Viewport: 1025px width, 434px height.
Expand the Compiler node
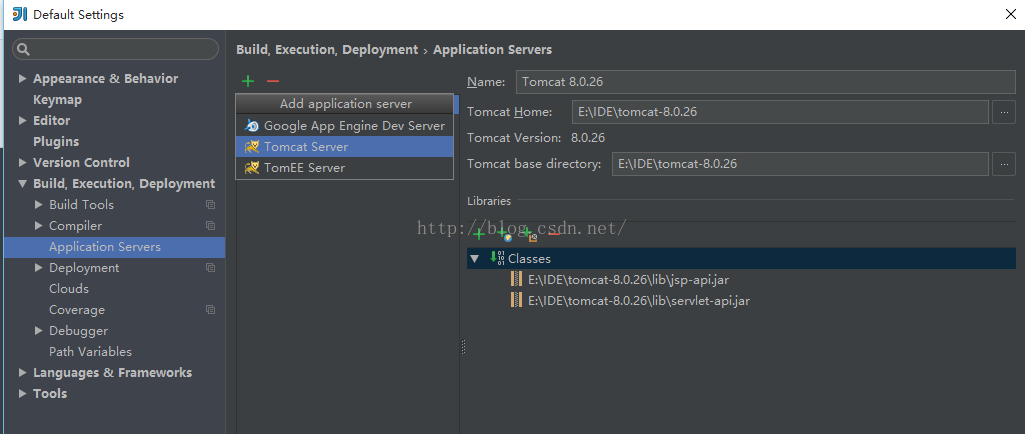pos(39,225)
